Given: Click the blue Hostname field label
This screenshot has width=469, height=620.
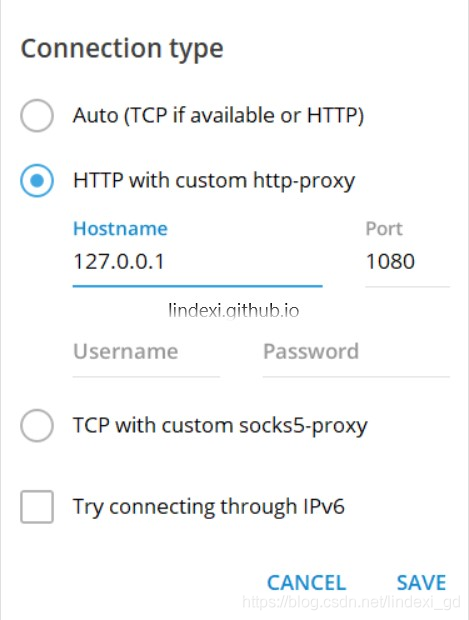Looking at the screenshot, I should coord(120,229).
